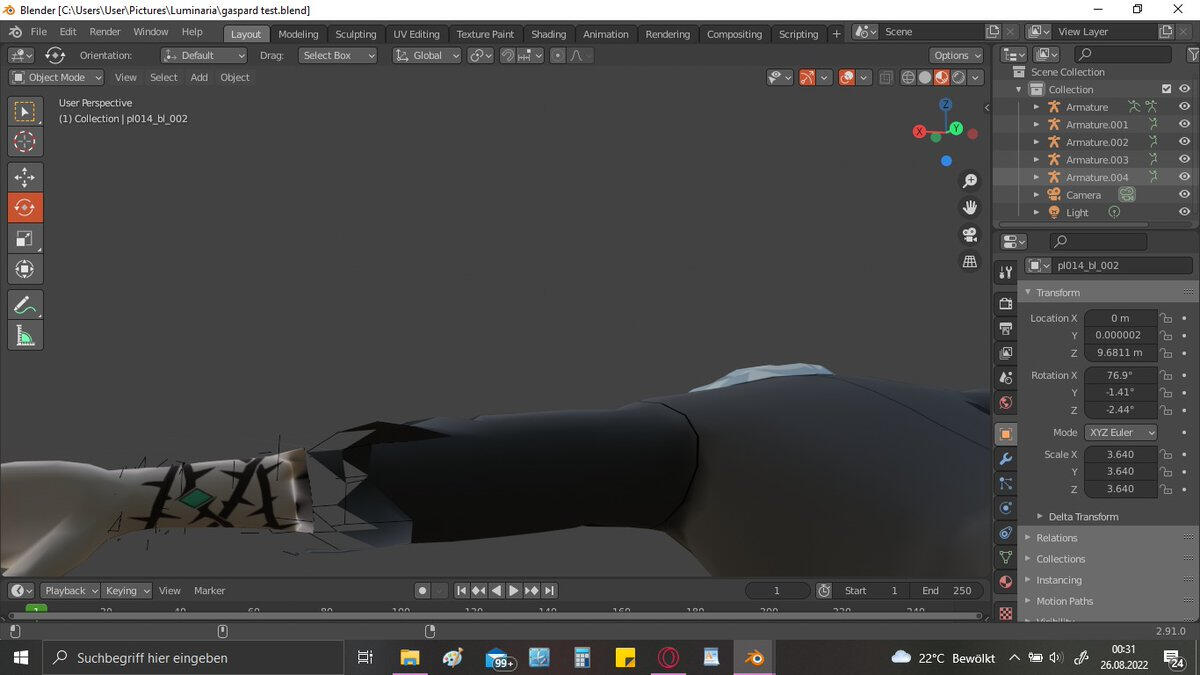Toggle orthographic perspective grid icon
Viewport: 1200px width, 675px height.
969,261
